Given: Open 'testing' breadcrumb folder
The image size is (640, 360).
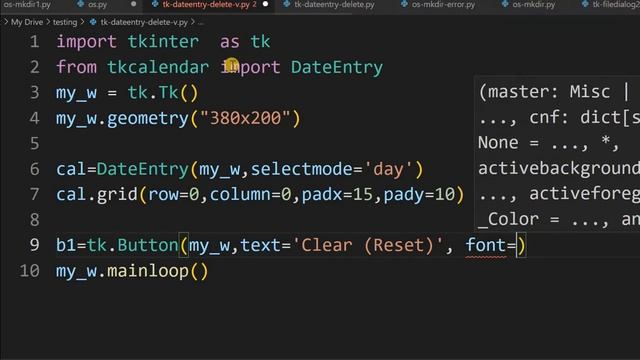Looking at the screenshot, I should tap(65, 22).
